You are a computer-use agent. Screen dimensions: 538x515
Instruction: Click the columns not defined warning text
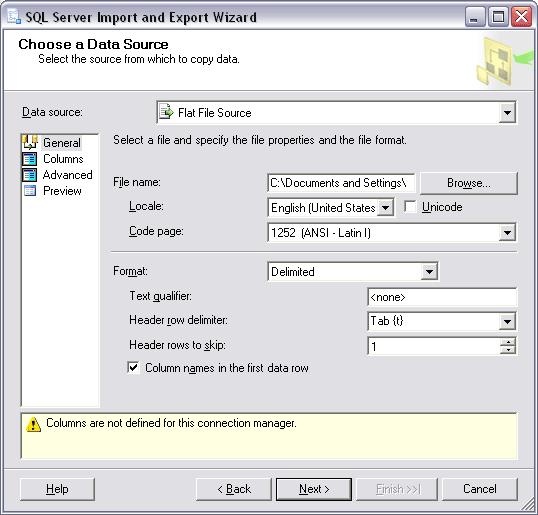pyautogui.click(x=171, y=423)
